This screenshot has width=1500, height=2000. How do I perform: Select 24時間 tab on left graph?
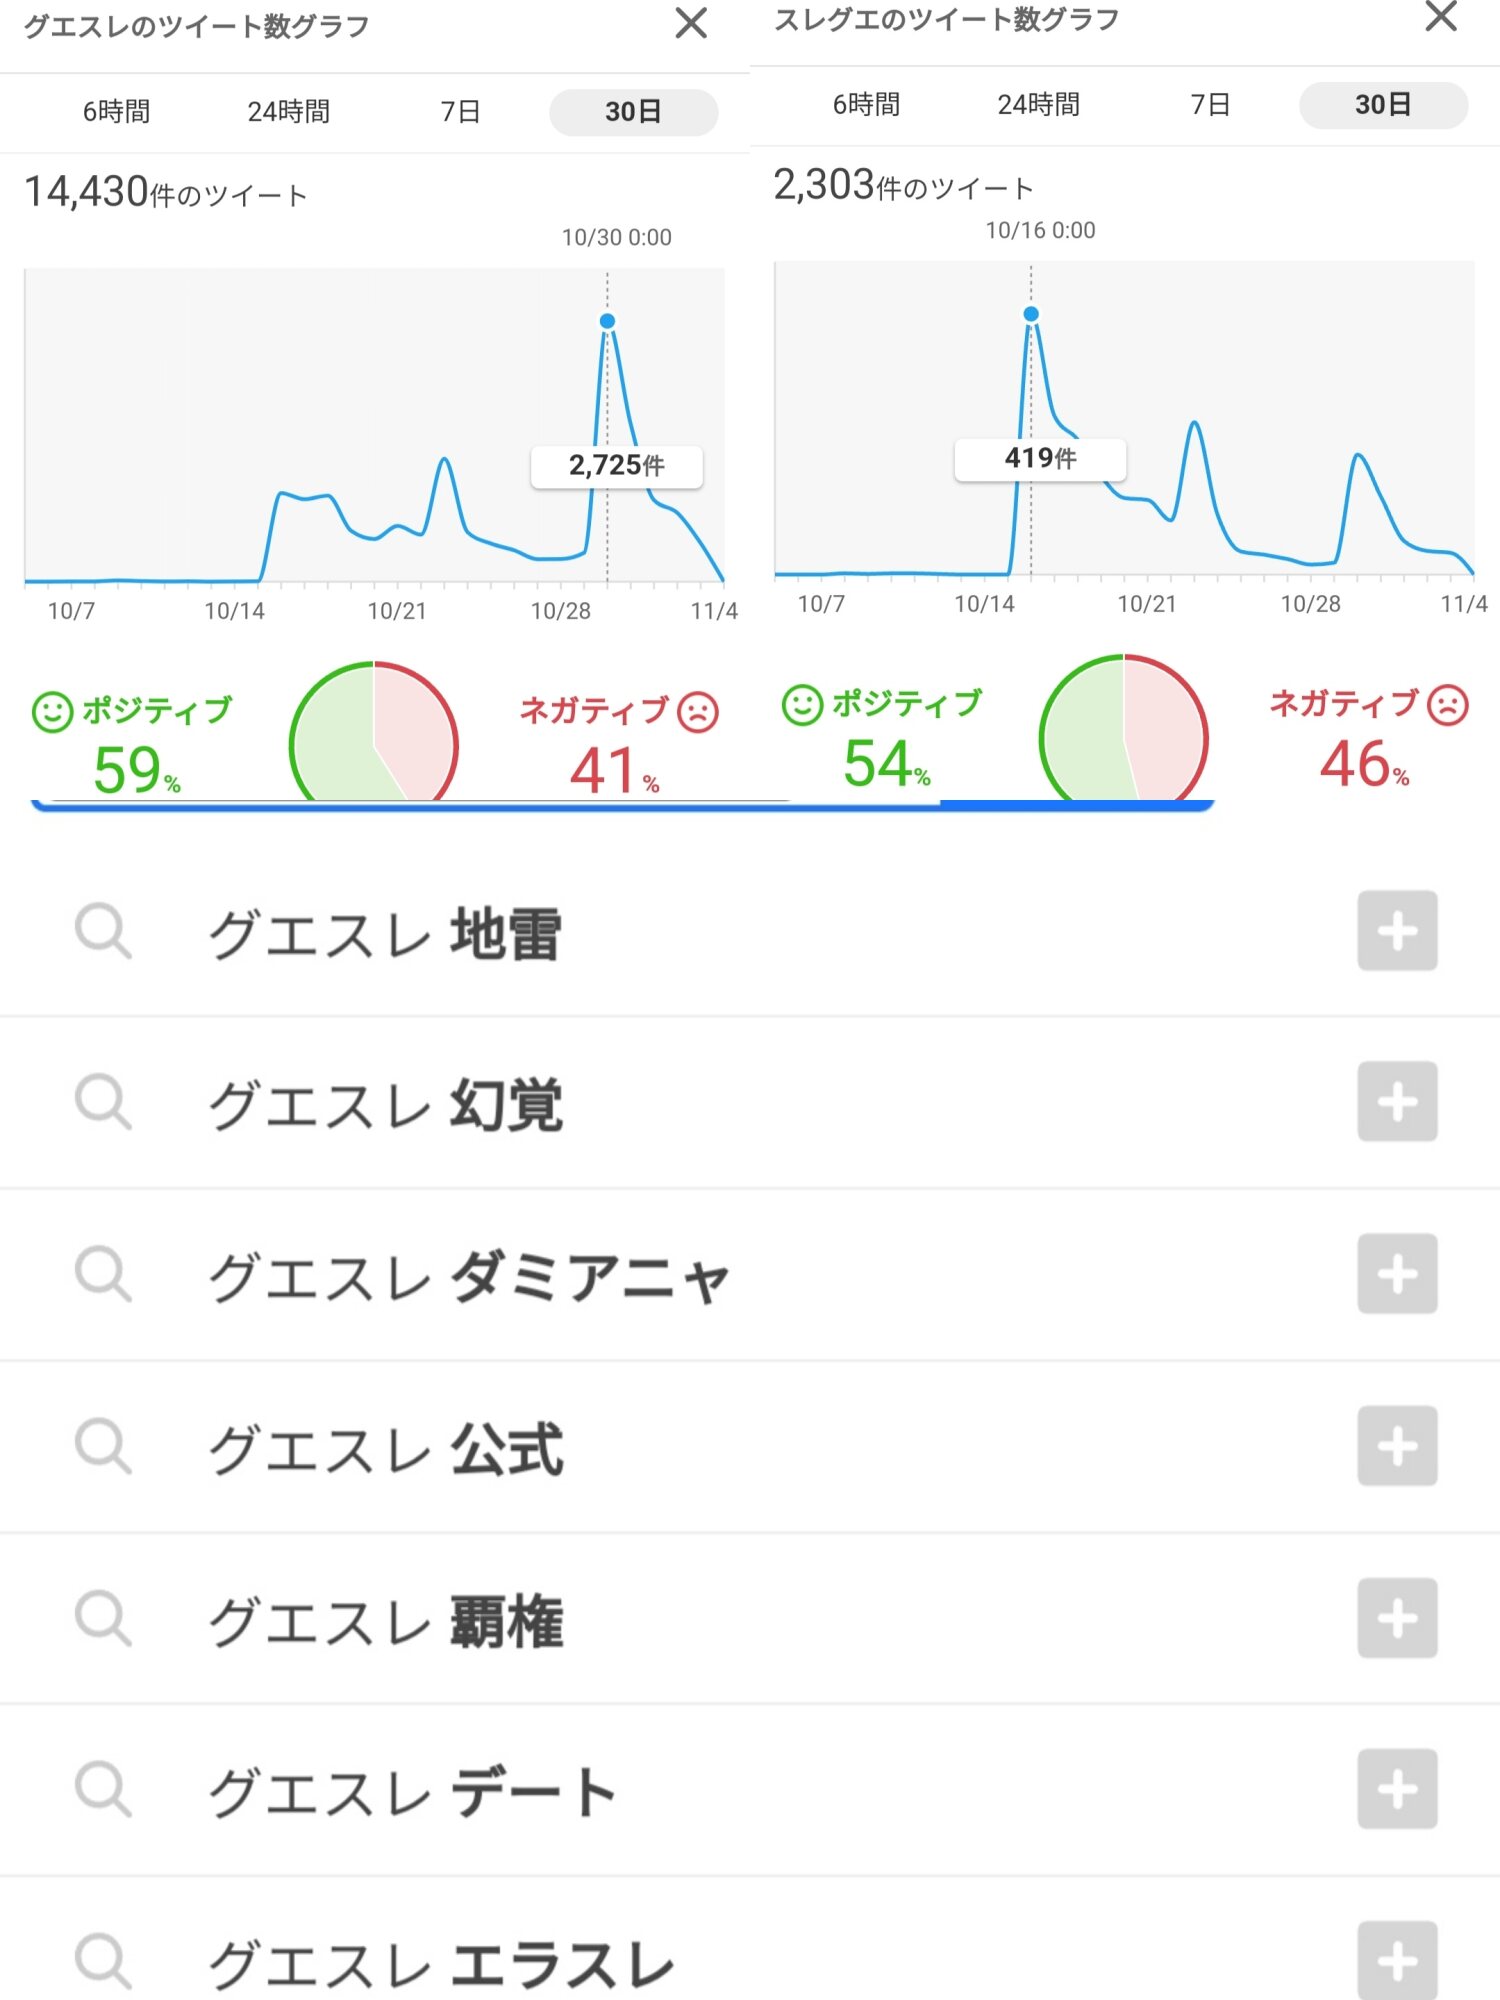click(288, 111)
